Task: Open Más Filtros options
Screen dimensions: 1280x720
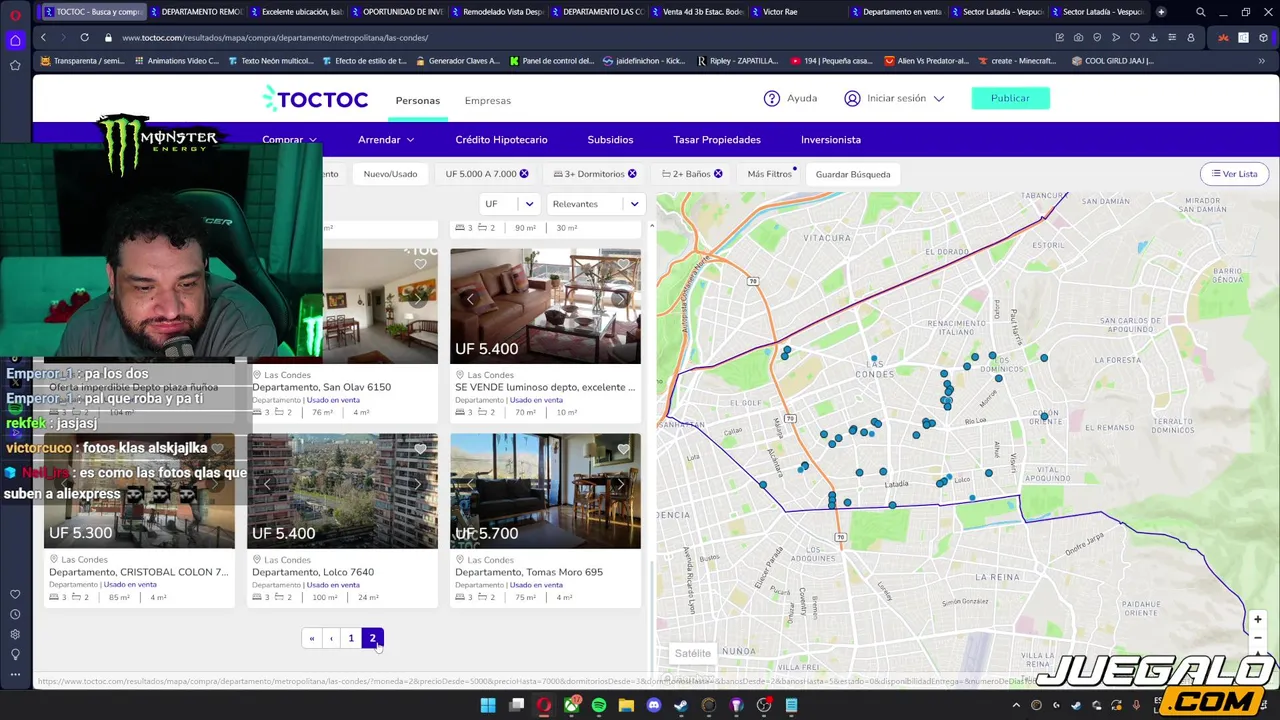Action: (x=770, y=174)
